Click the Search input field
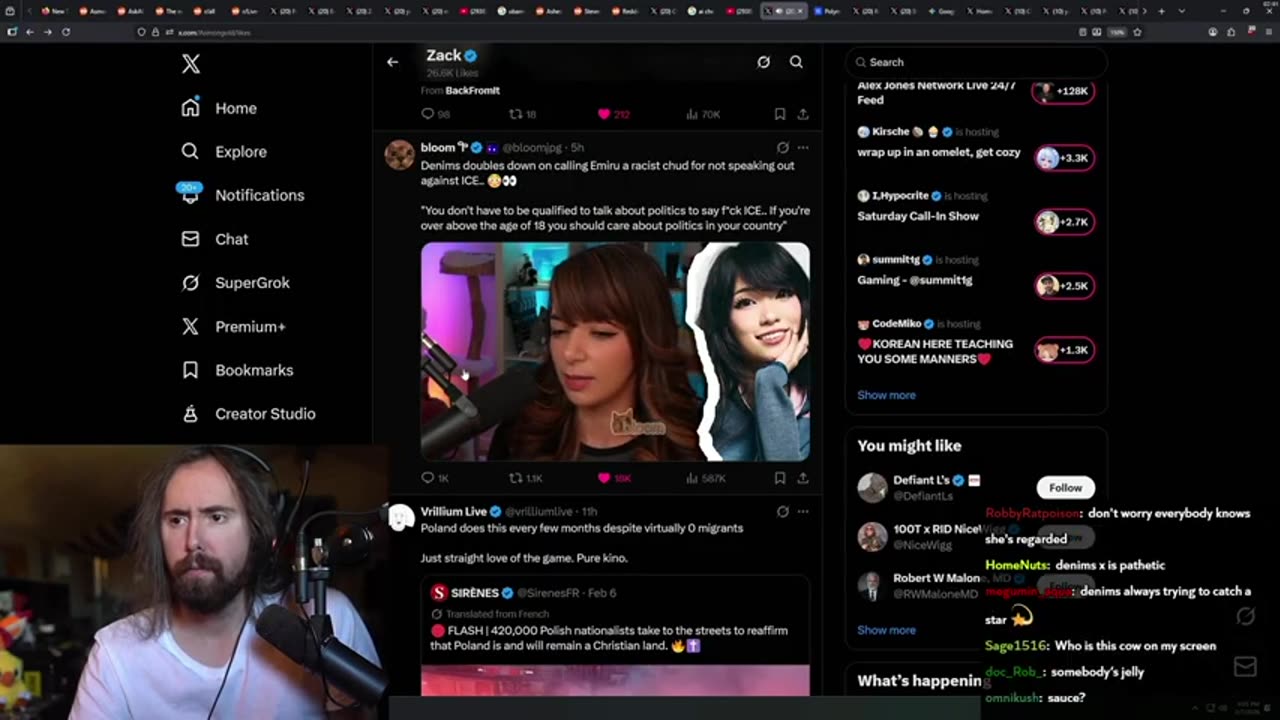 click(x=976, y=62)
